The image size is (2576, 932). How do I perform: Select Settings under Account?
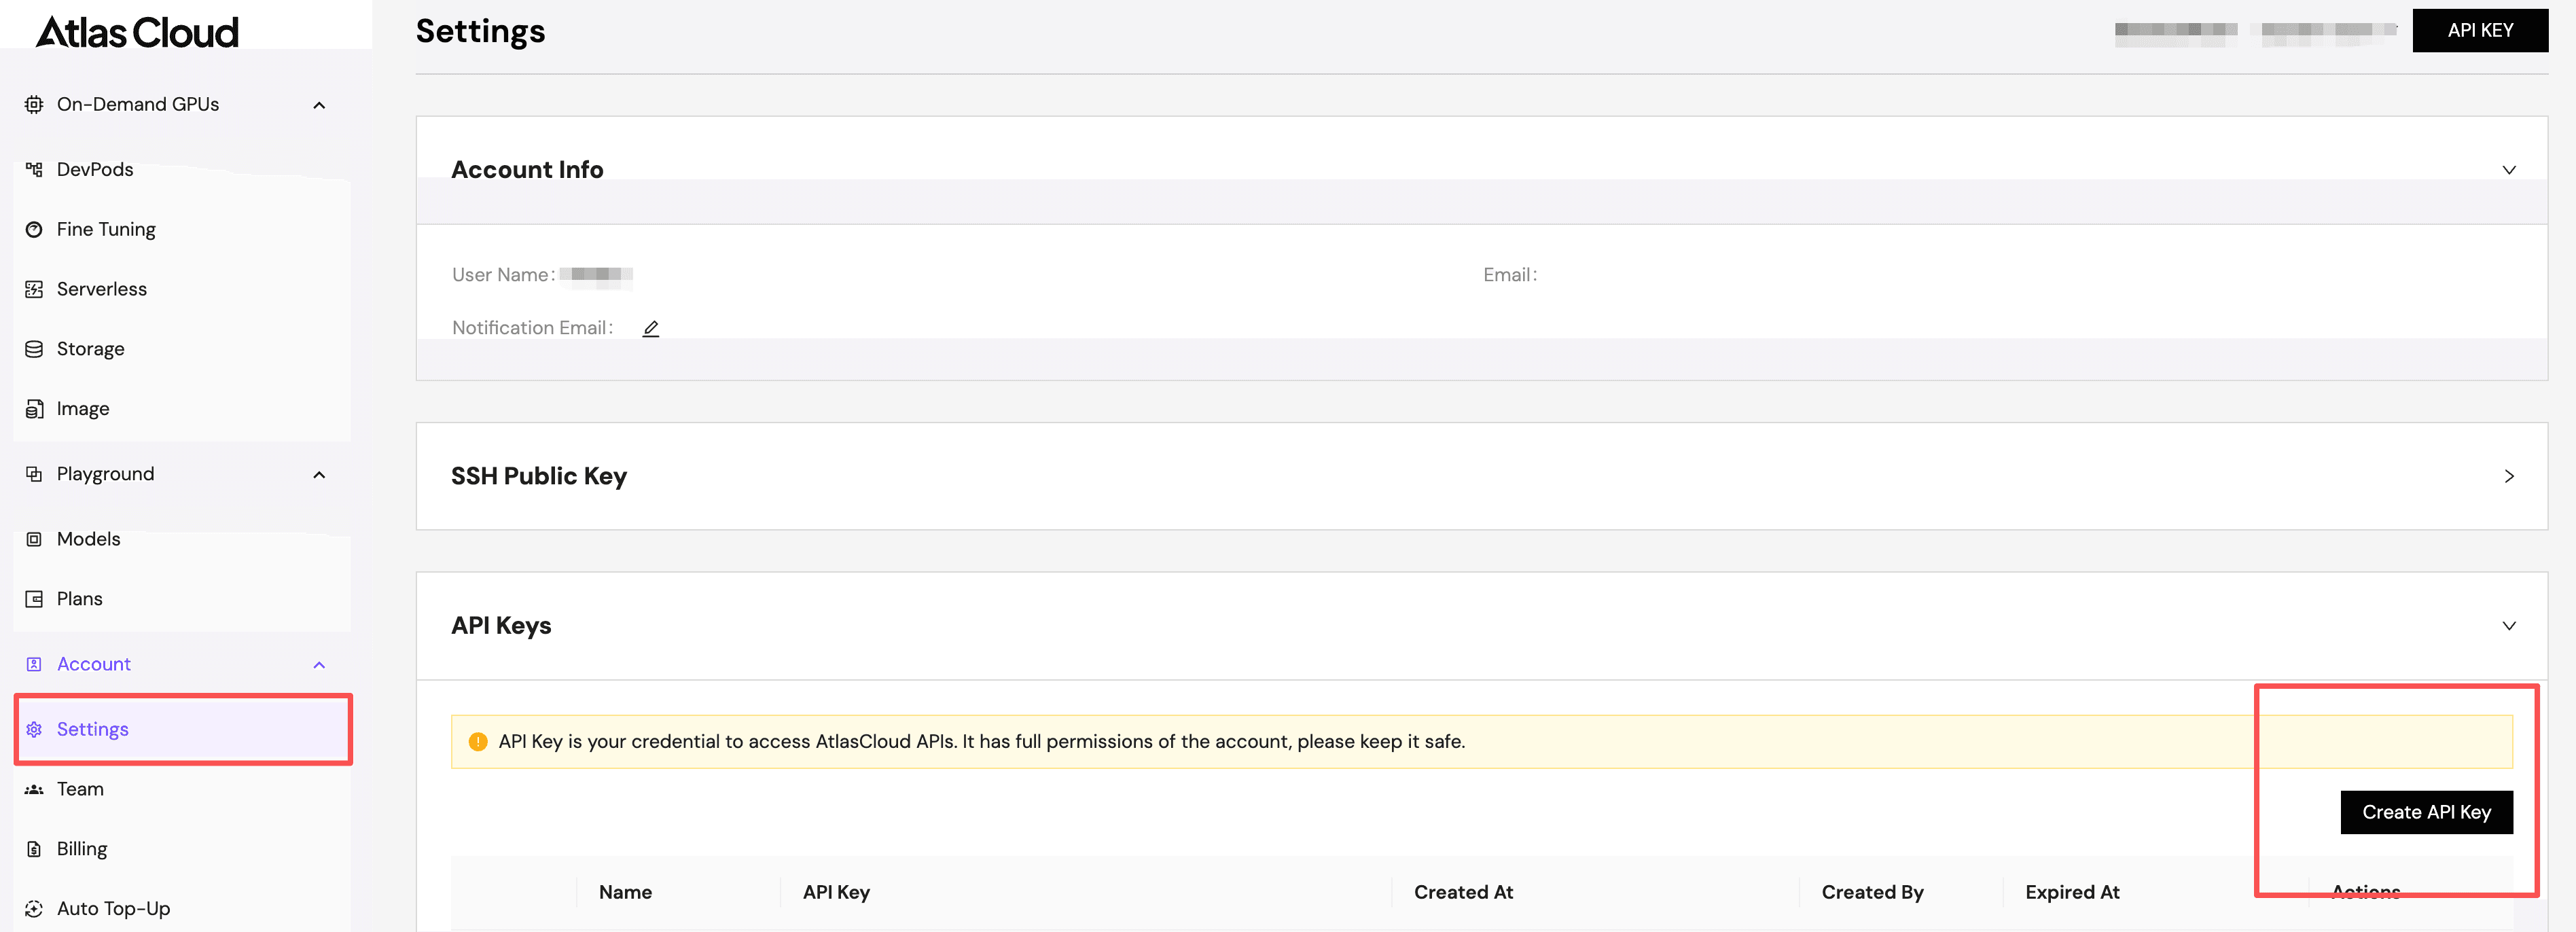(x=182, y=729)
